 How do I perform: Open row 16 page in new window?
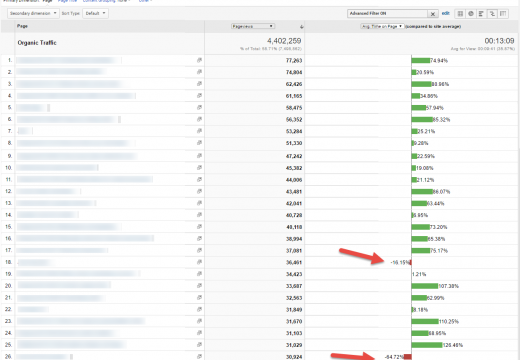199,238
